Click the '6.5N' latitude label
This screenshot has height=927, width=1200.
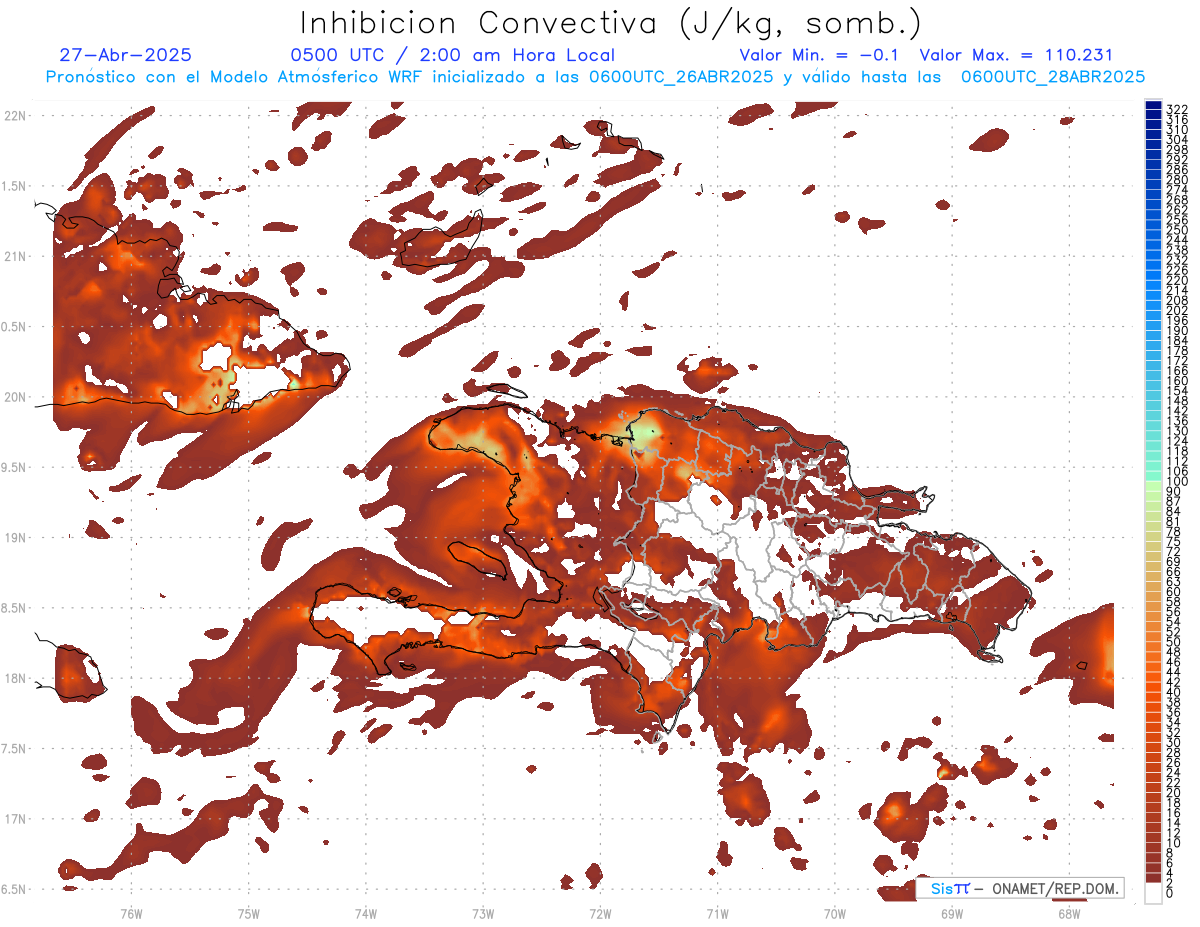pyautogui.click(x=14, y=889)
